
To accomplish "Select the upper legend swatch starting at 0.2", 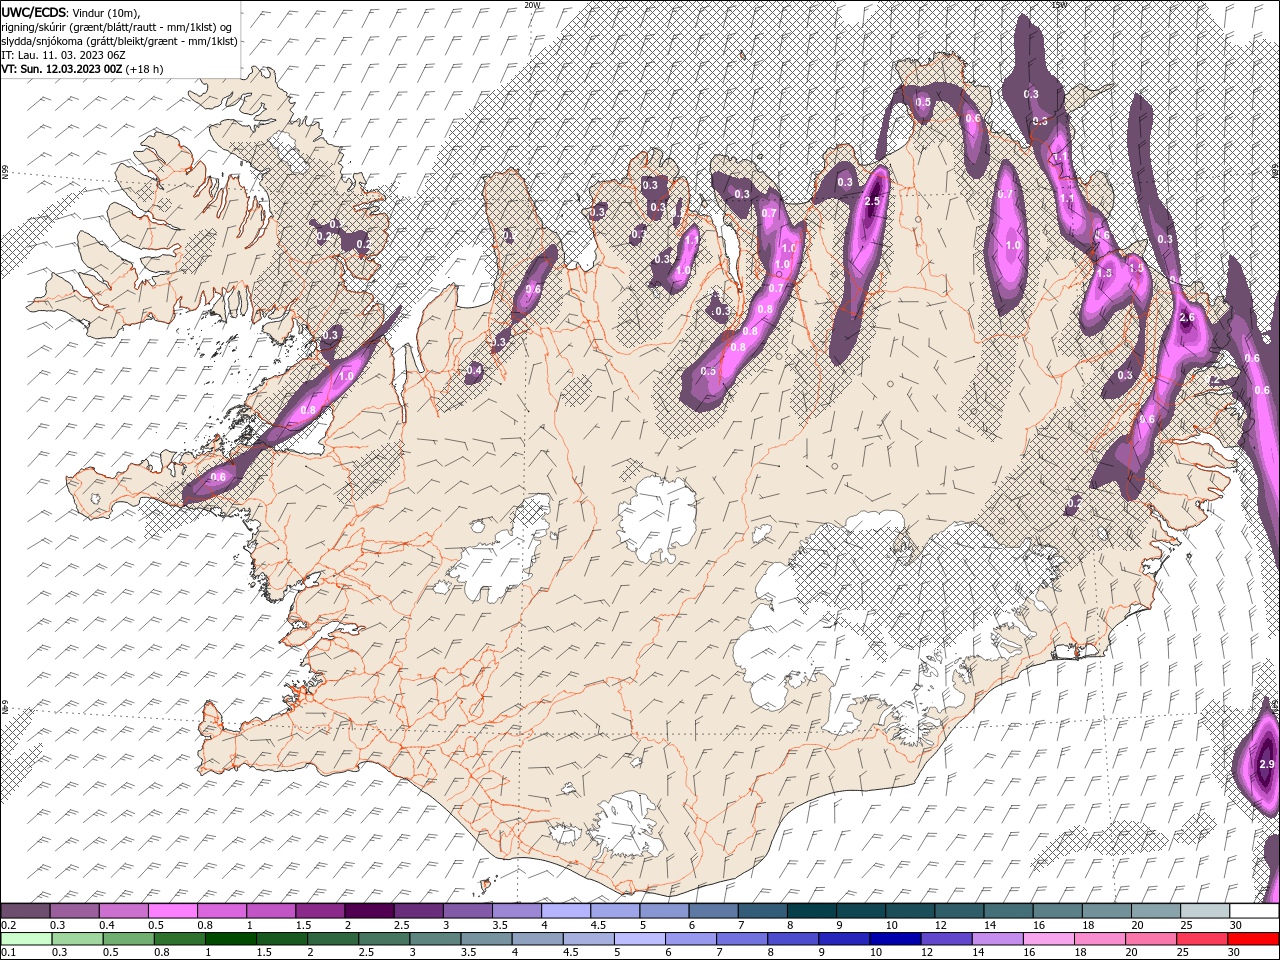I will click(x=25, y=911).
